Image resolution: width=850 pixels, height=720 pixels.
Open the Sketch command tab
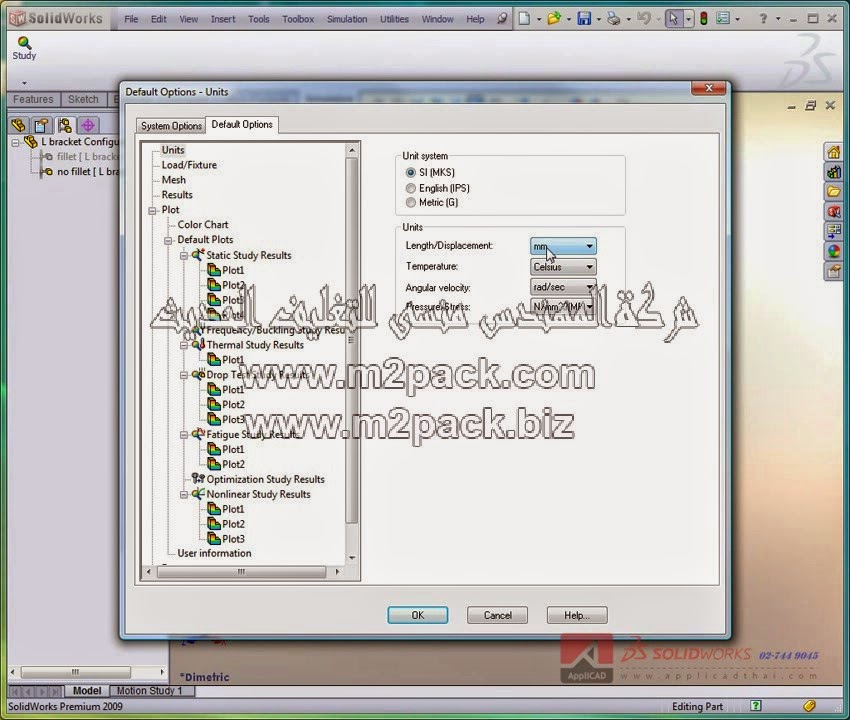(x=83, y=99)
